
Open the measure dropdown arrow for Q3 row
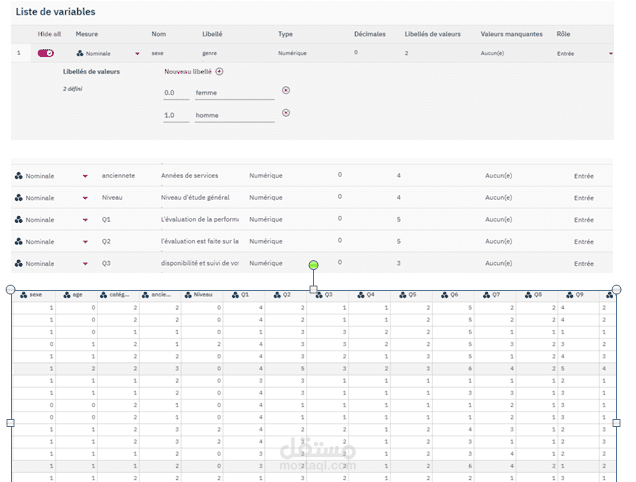[x=85, y=264]
